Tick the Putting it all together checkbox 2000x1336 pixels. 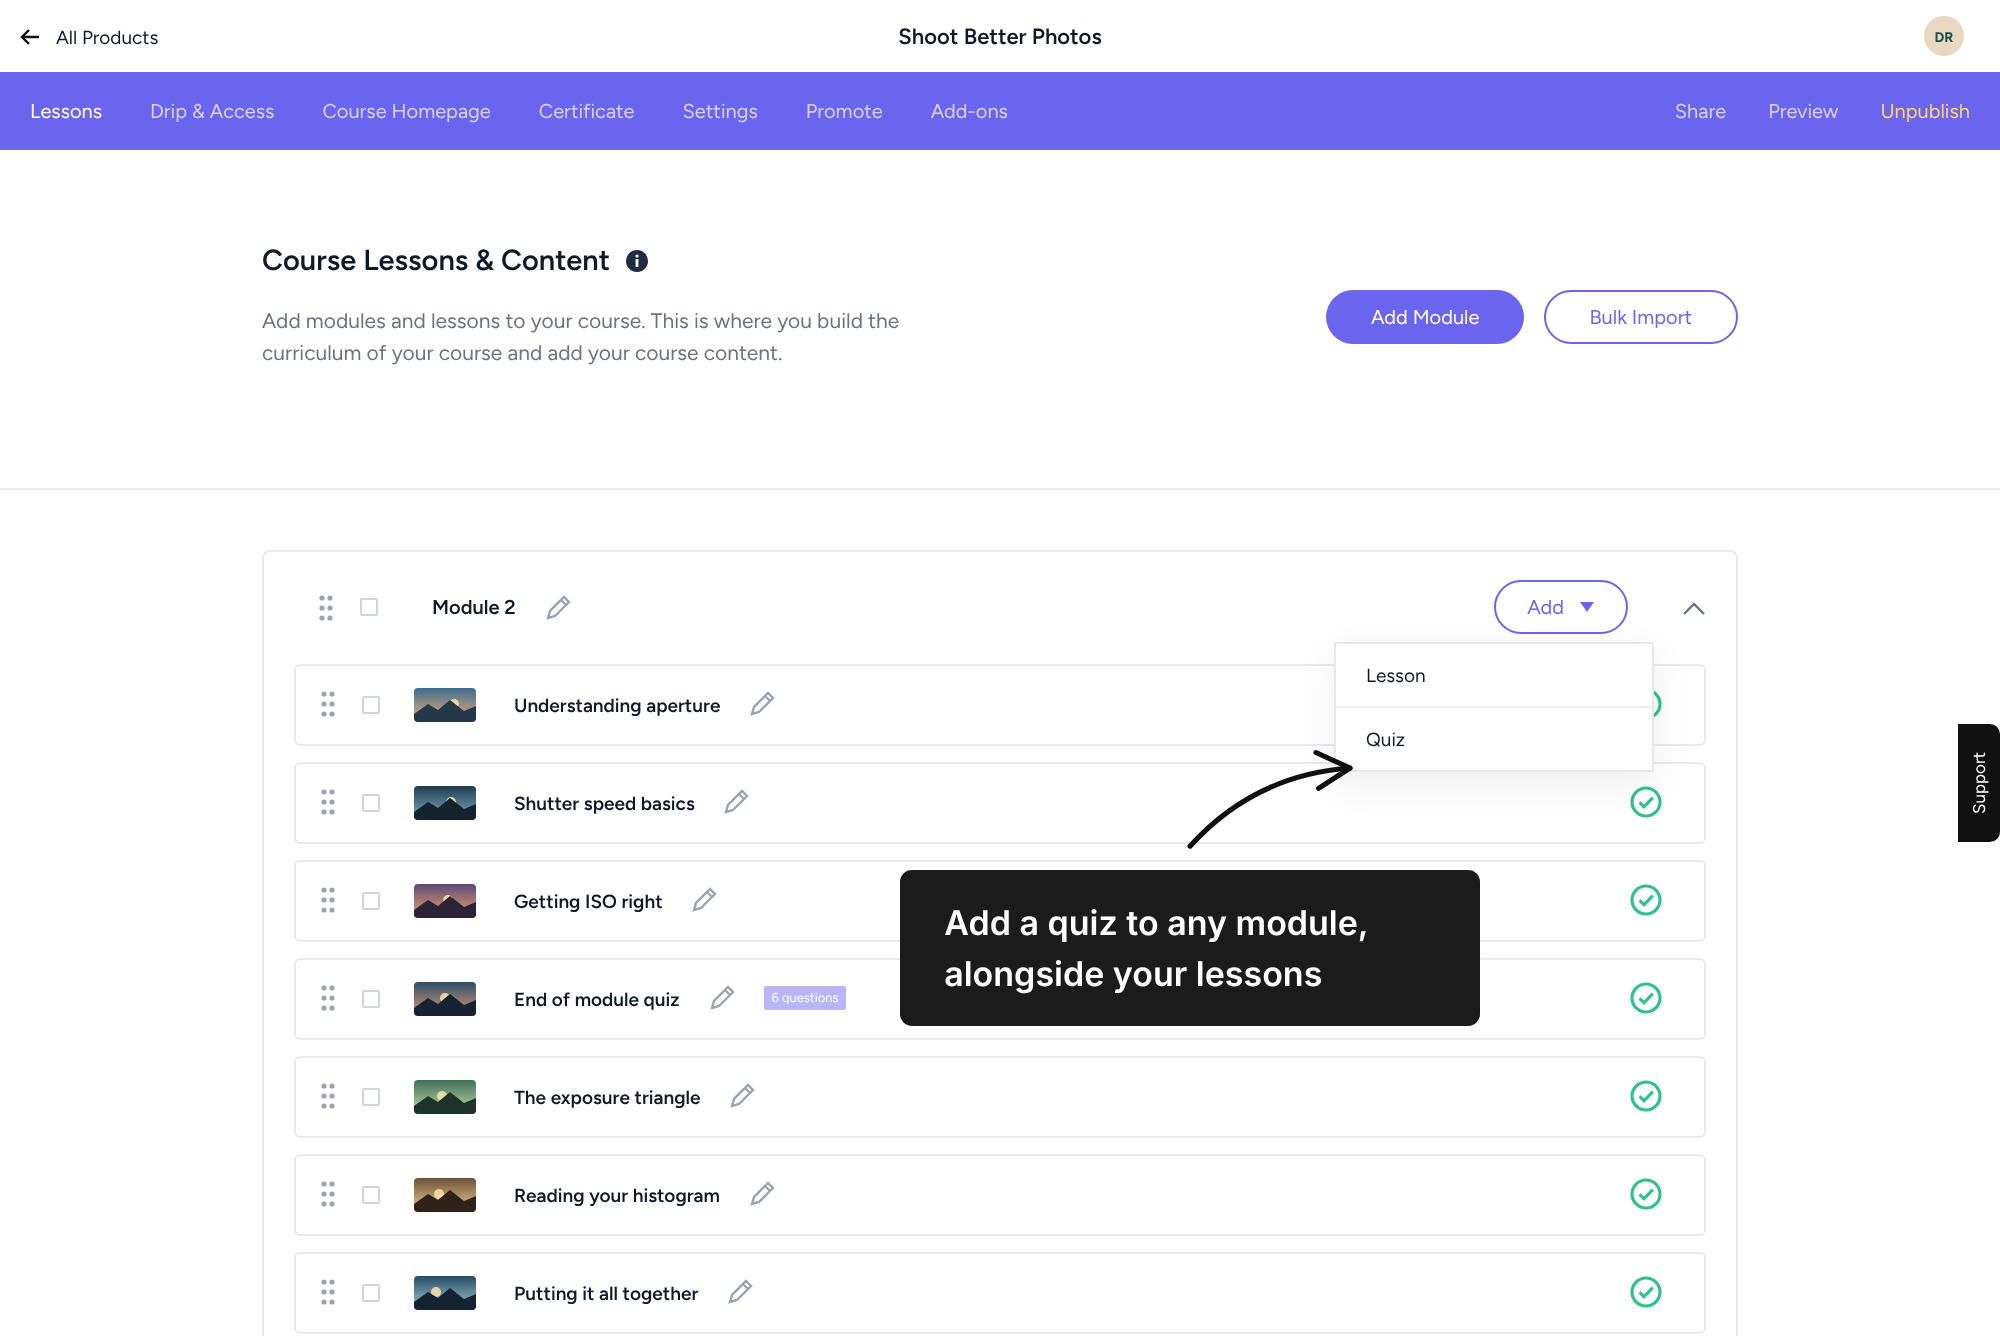[x=371, y=1293]
